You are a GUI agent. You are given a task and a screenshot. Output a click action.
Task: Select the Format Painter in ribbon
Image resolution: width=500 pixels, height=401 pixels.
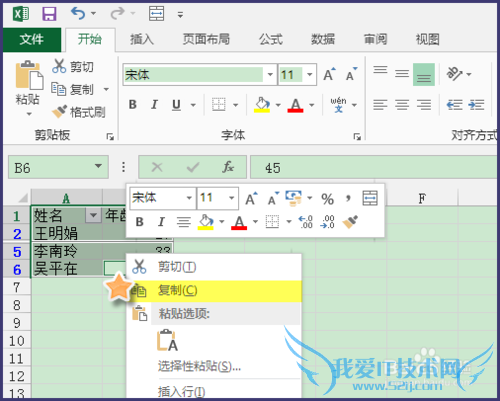click(x=79, y=112)
